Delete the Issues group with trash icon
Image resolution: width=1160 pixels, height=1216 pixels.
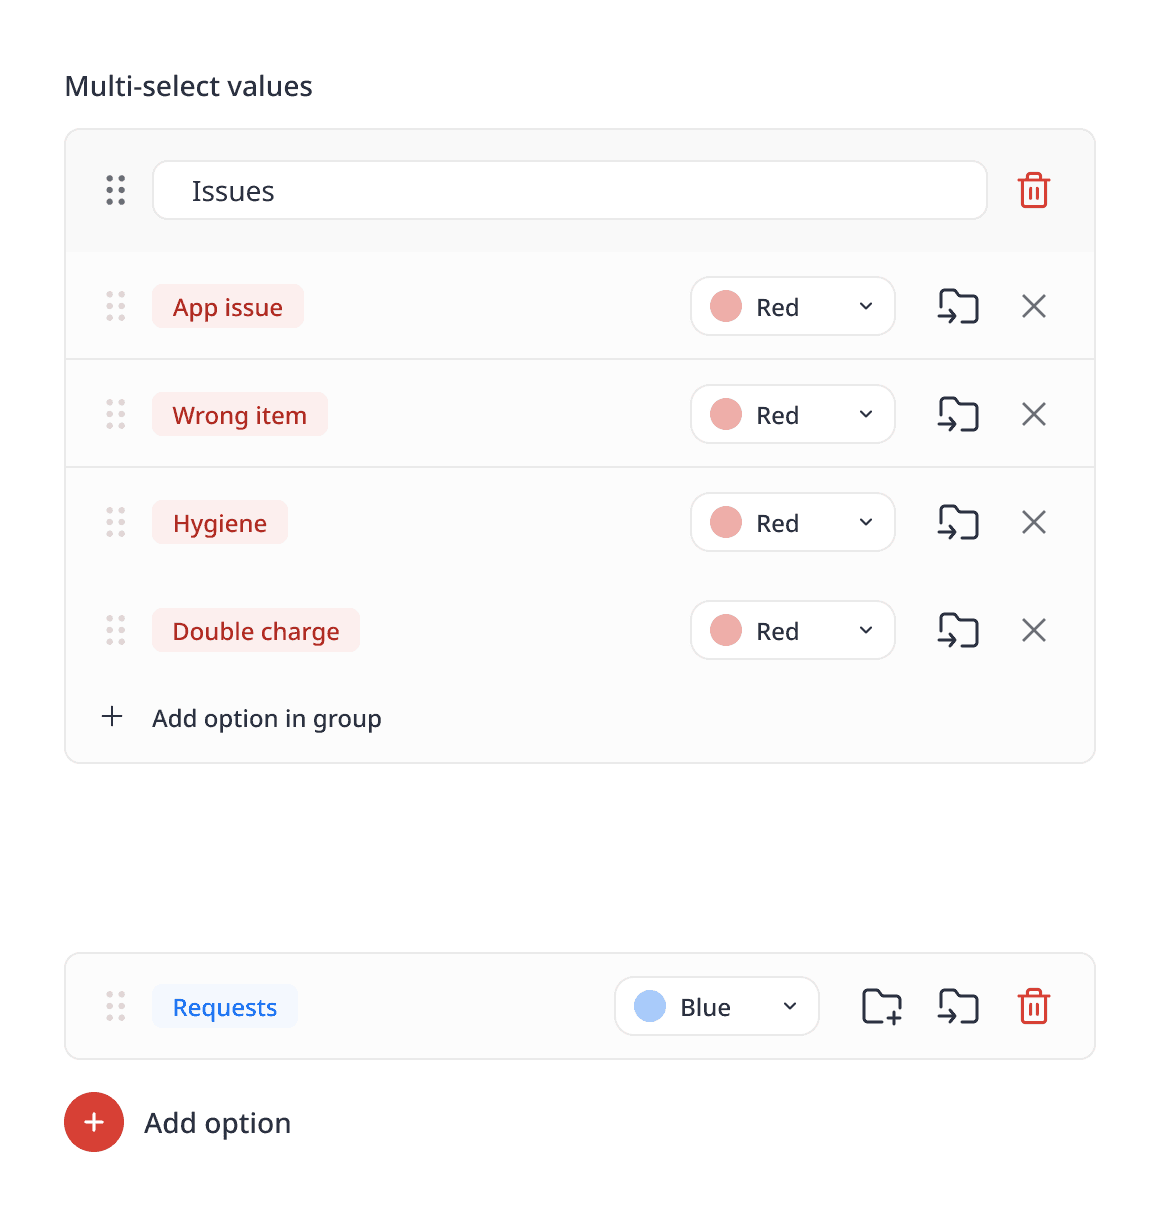pyautogui.click(x=1033, y=190)
